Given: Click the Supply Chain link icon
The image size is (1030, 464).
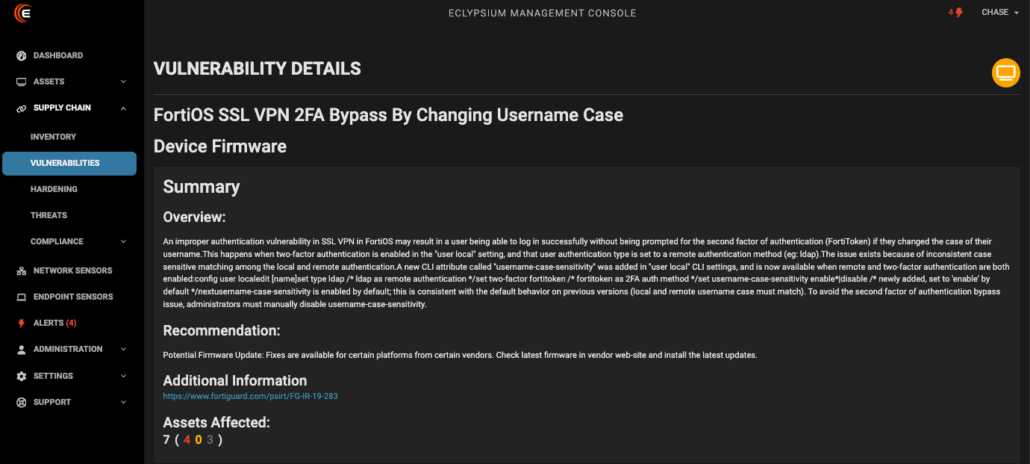Looking at the screenshot, I should 22,108.
